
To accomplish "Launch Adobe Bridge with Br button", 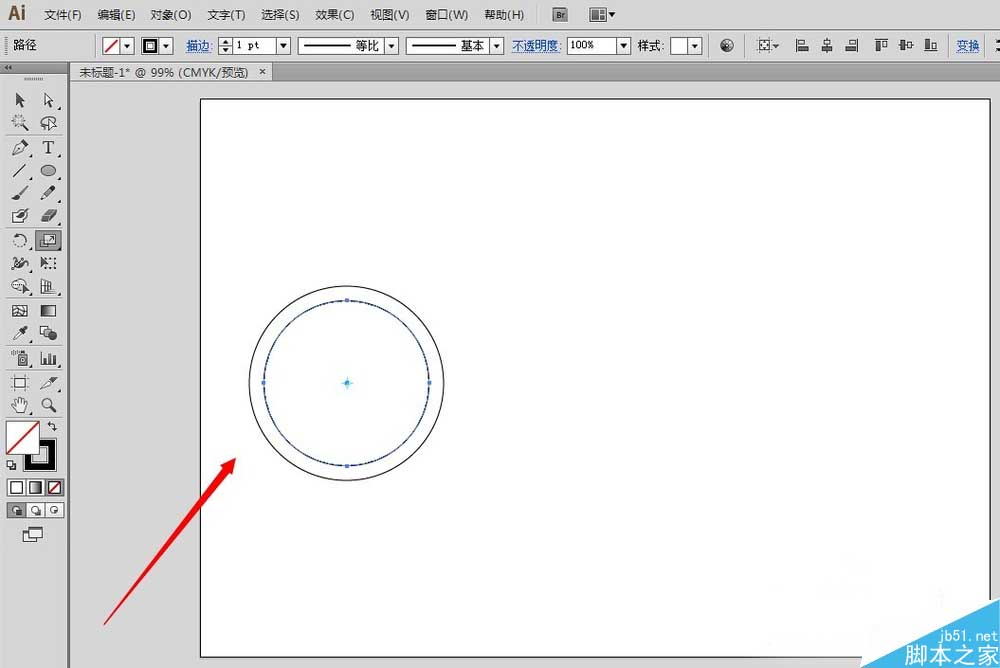I will tap(560, 15).
